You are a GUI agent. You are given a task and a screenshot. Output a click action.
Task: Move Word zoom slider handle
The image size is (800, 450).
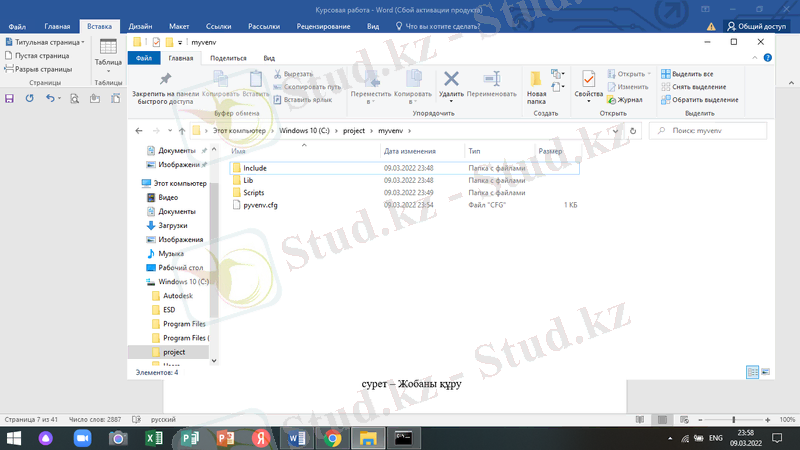click(x=734, y=419)
